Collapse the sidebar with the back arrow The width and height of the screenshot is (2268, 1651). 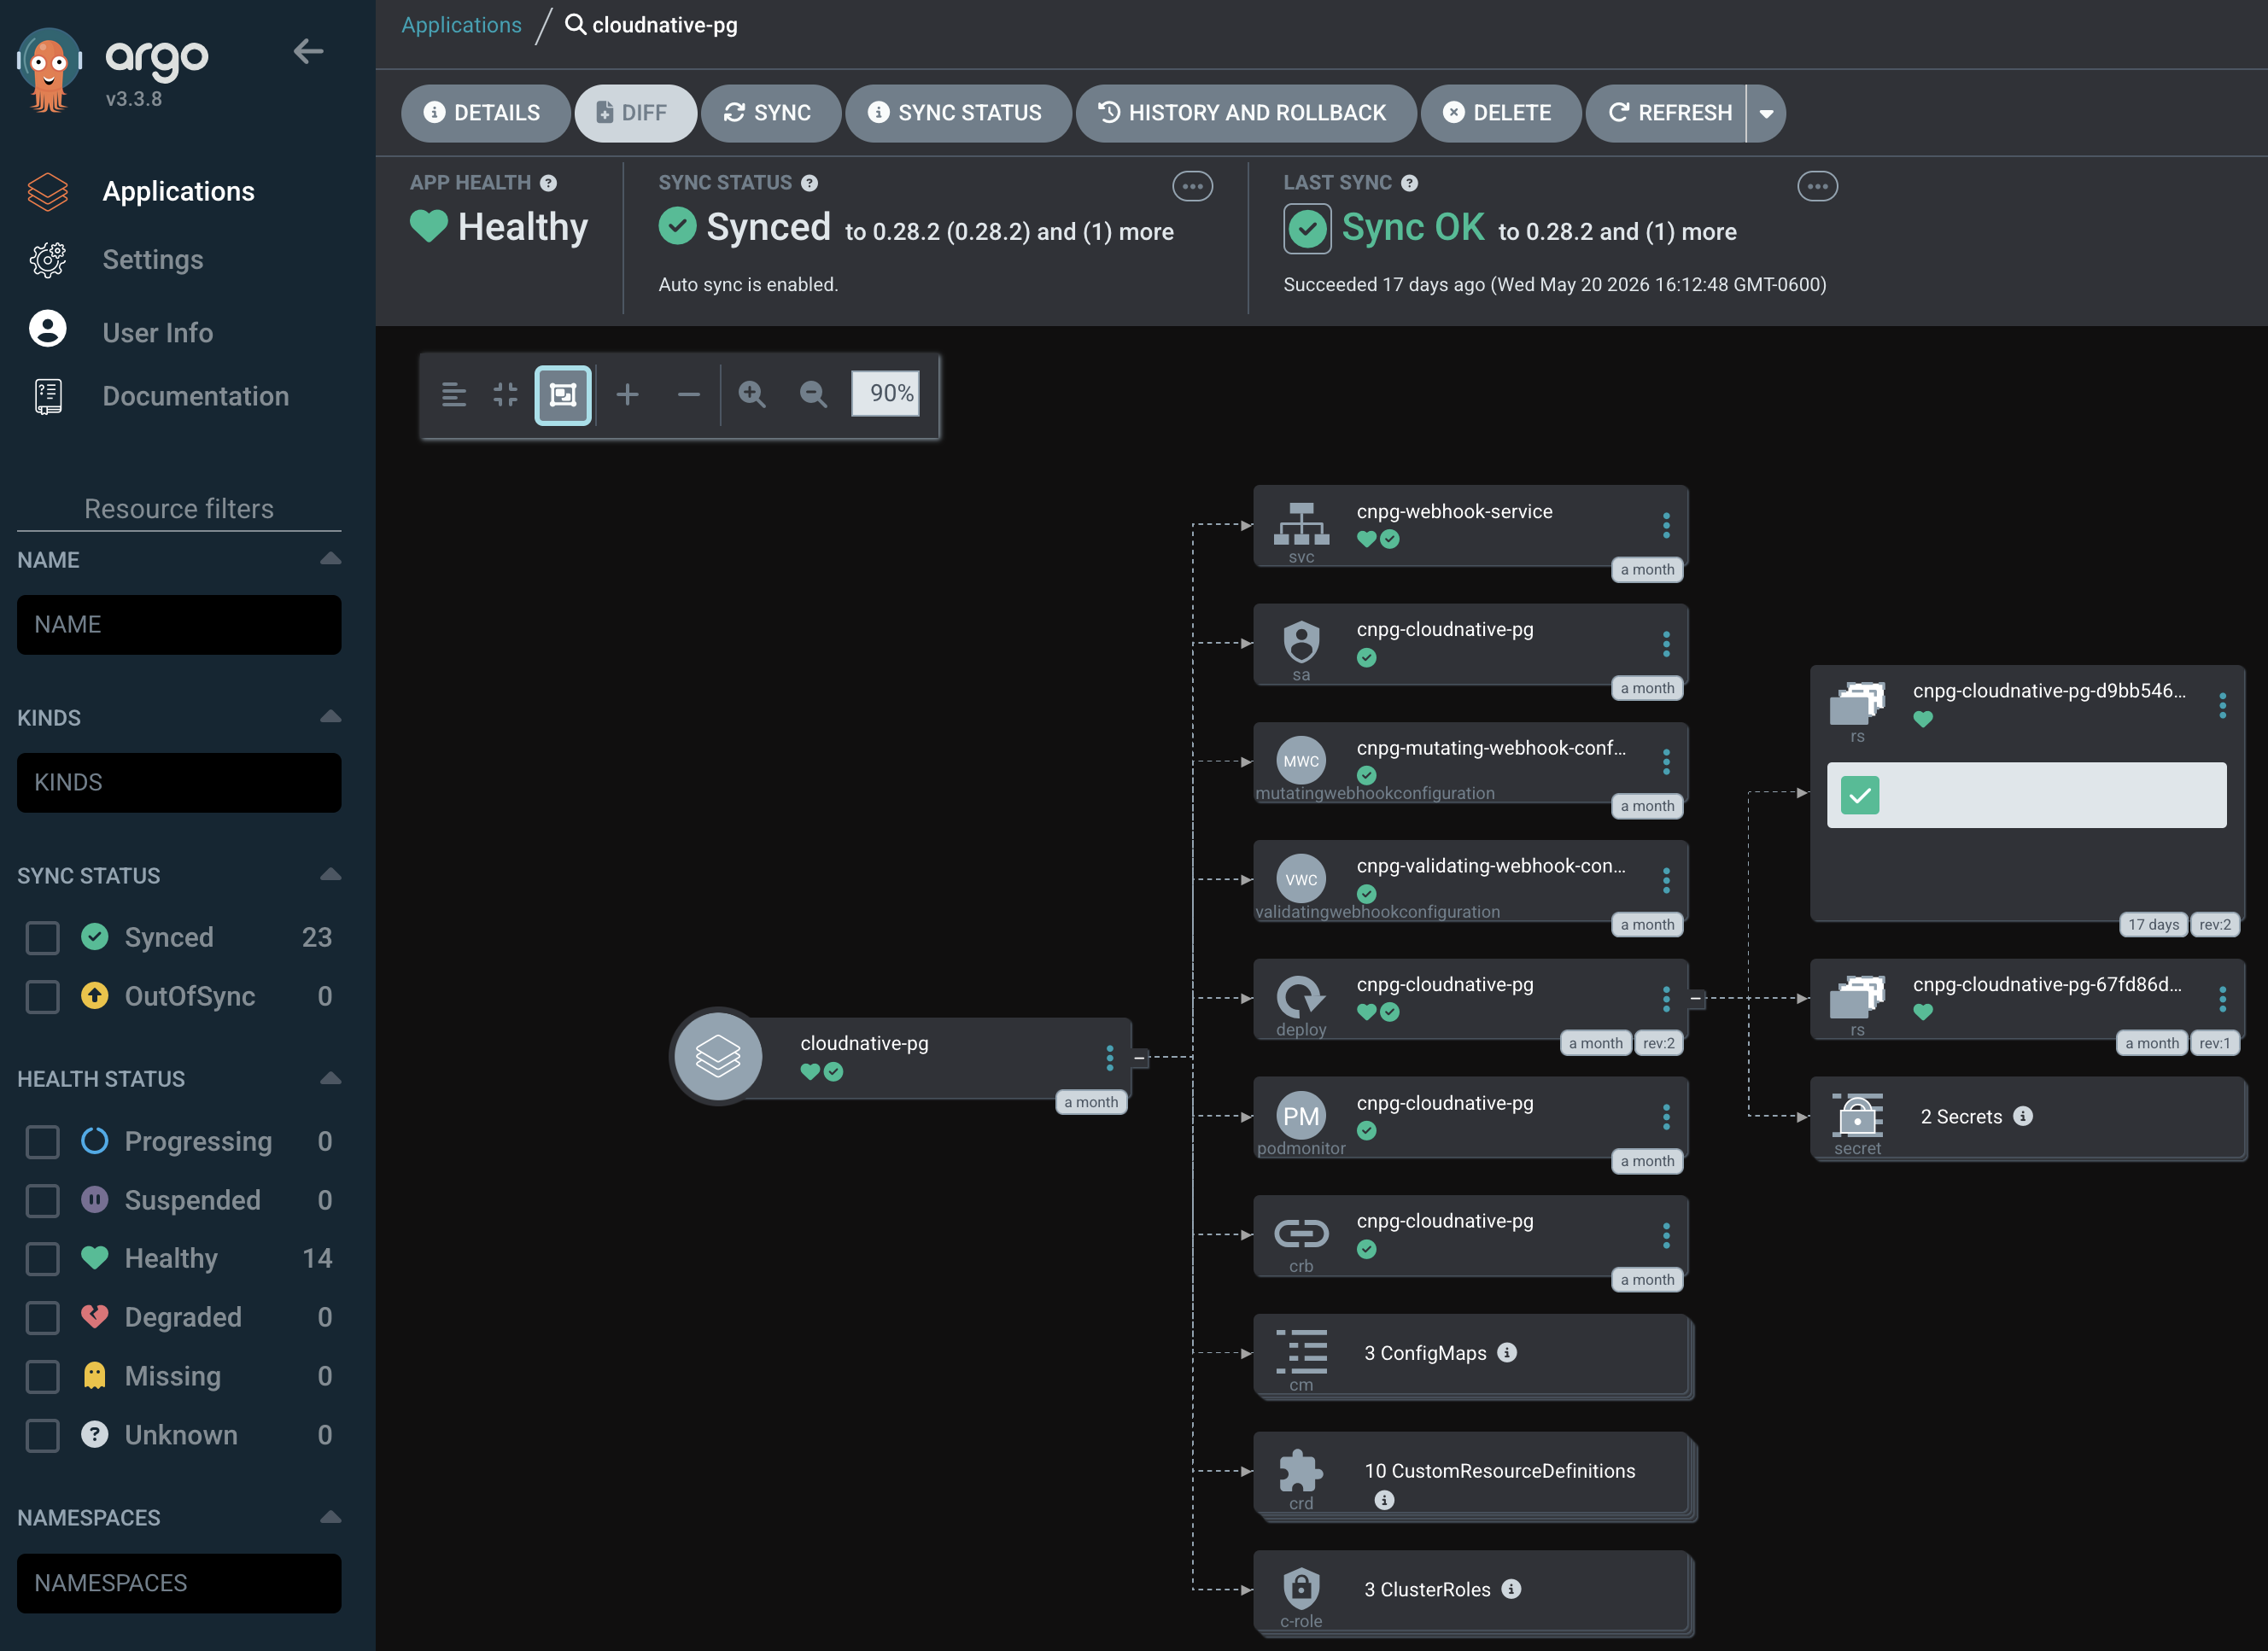coord(308,52)
